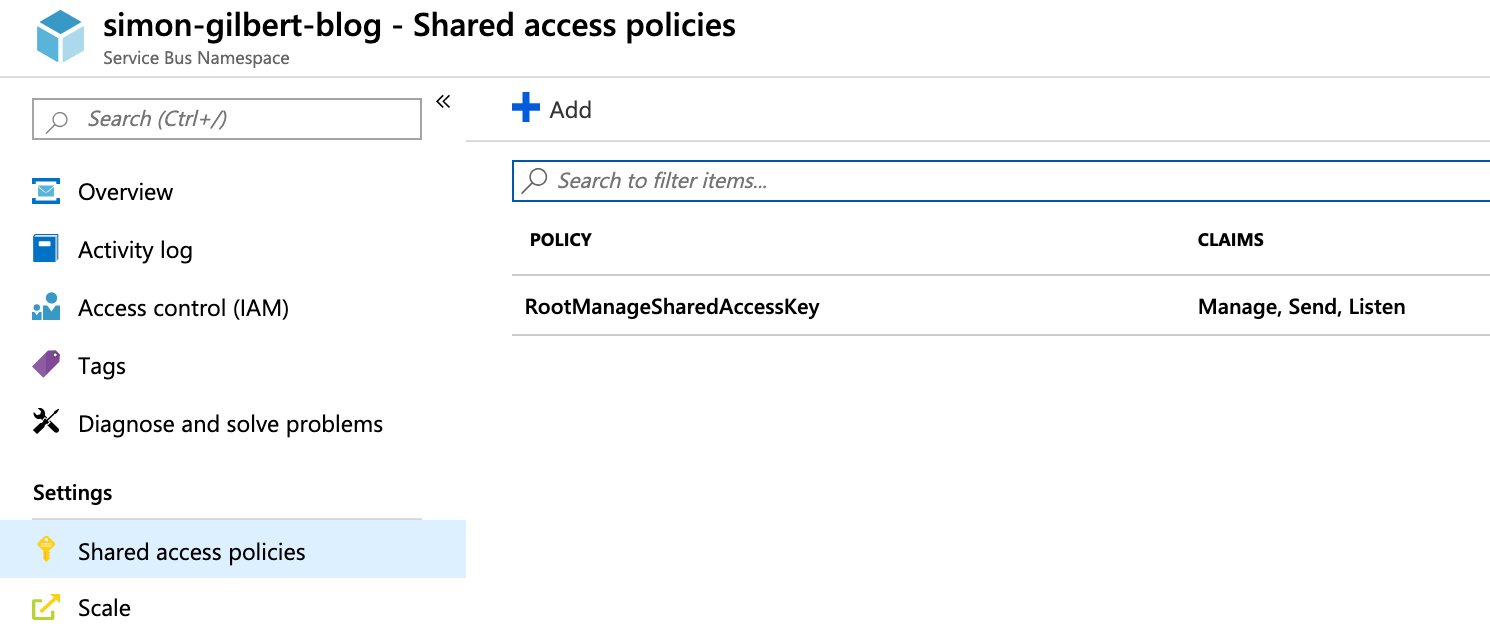This screenshot has height=638, width=1490.
Task: Open the Tags section
Action: (x=102, y=366)
